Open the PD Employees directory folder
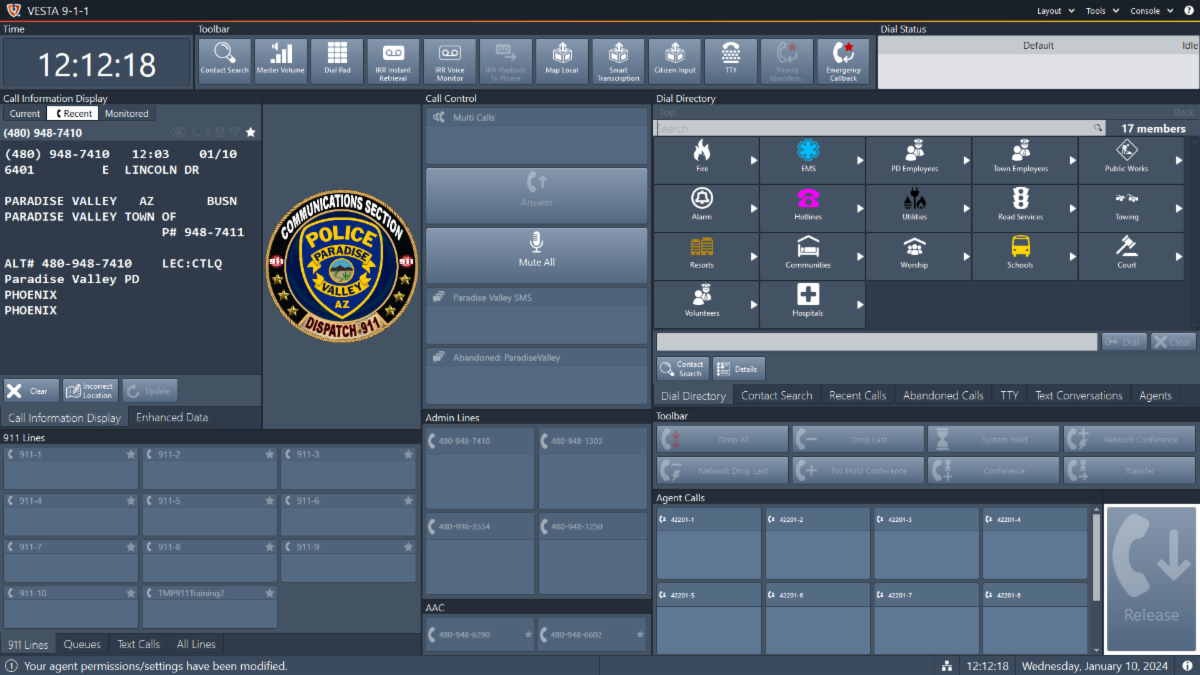 [x=918, y=160]
